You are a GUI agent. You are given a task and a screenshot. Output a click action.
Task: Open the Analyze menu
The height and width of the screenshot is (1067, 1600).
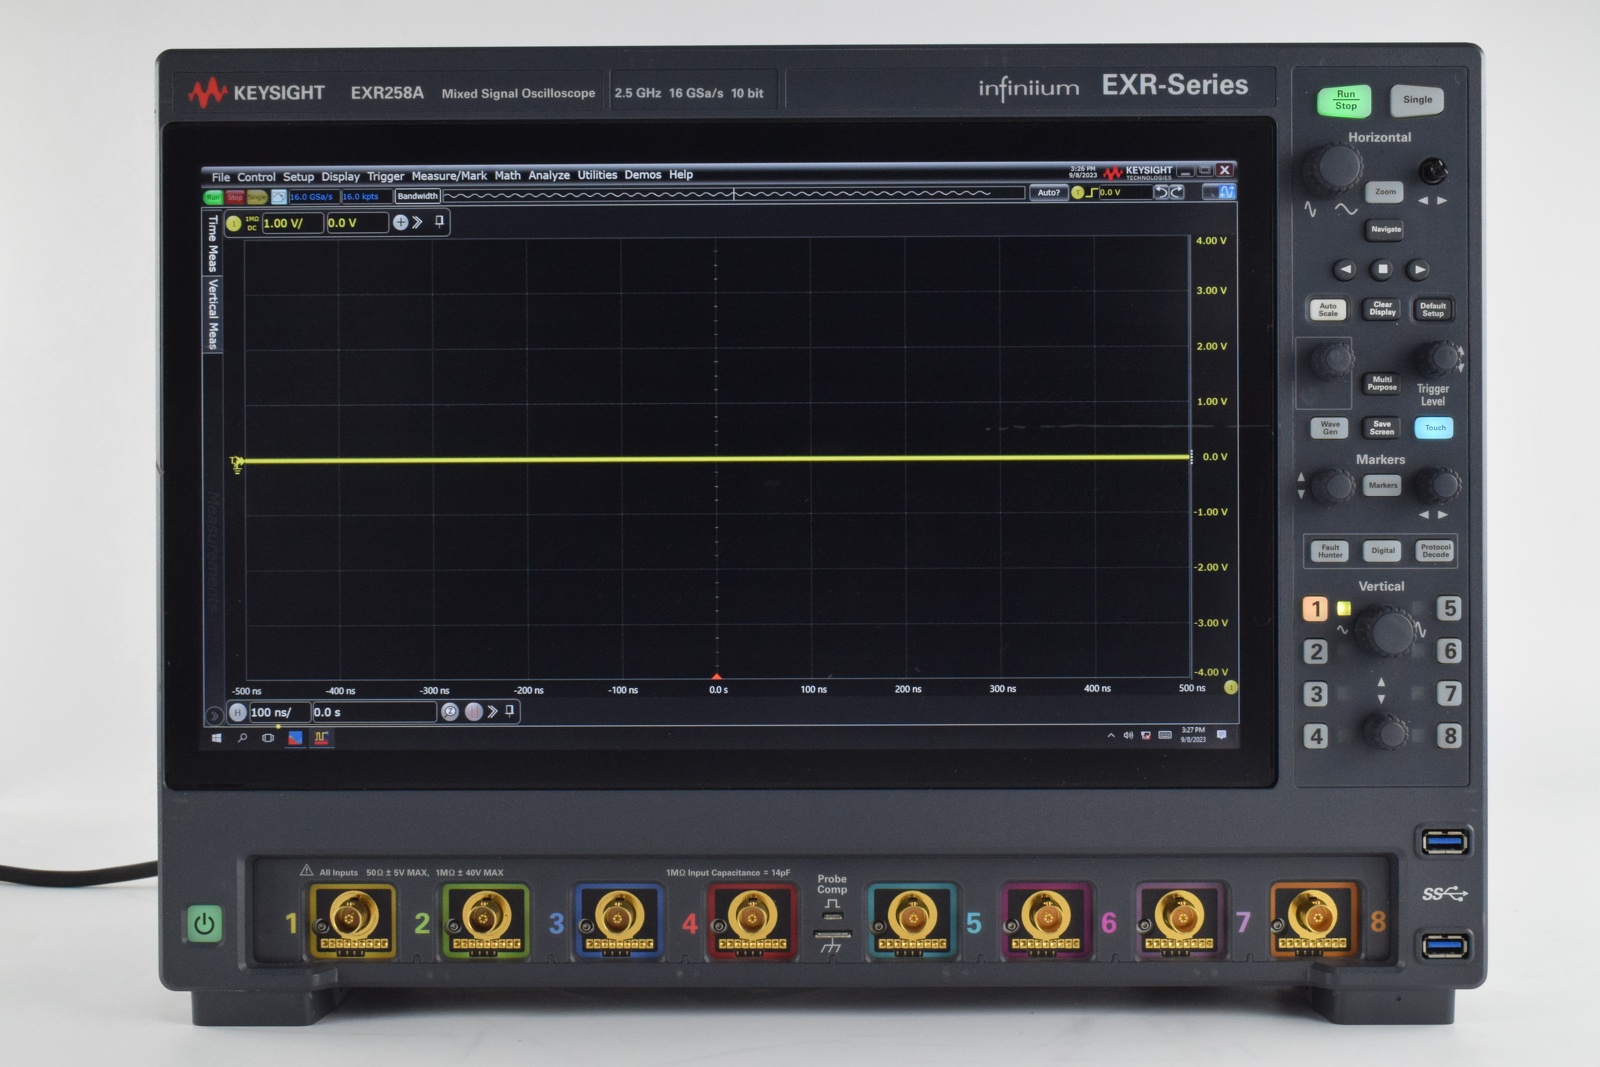(x=549, y=175)
